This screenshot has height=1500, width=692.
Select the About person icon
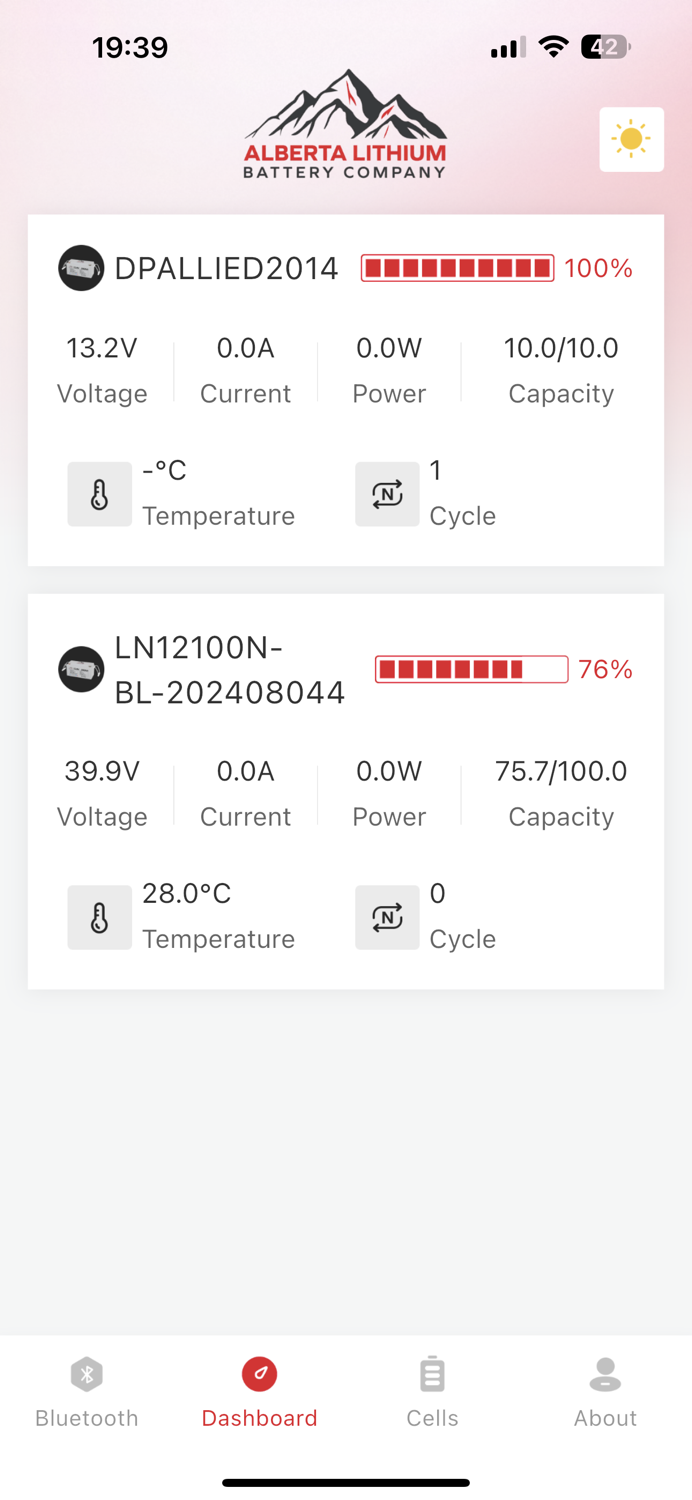click(605, 1374)
